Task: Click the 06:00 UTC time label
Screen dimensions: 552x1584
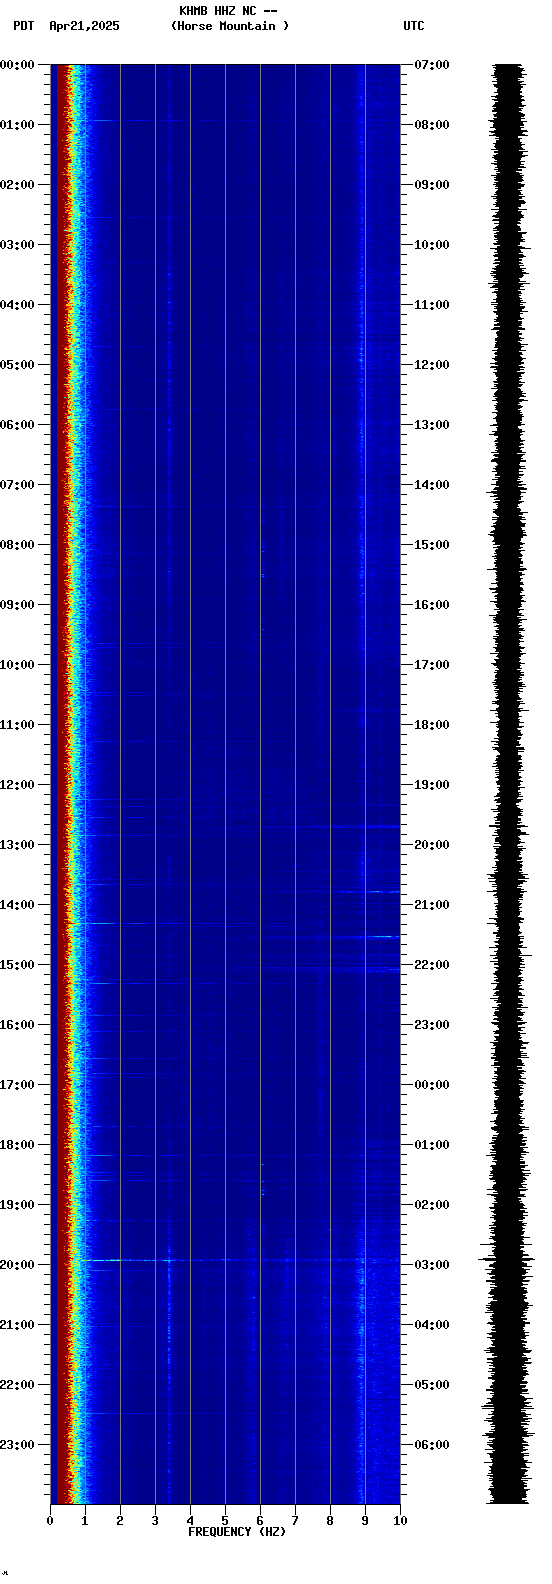Action: 432,1445
